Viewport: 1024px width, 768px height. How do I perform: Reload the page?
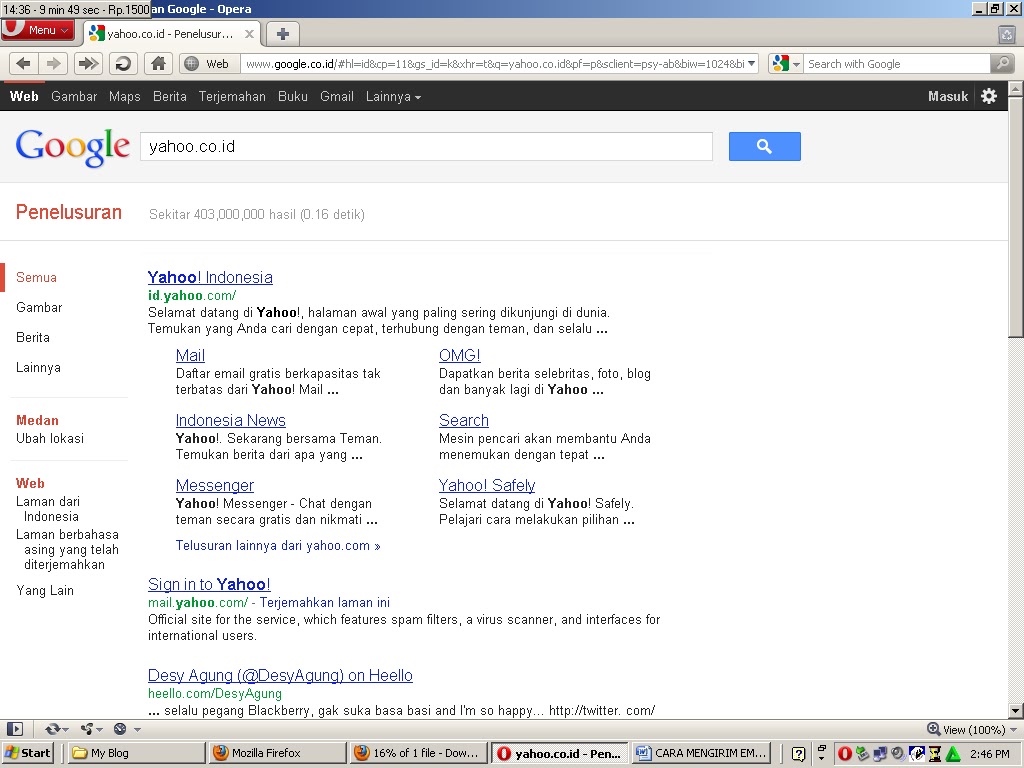click(x=123, y=63)
